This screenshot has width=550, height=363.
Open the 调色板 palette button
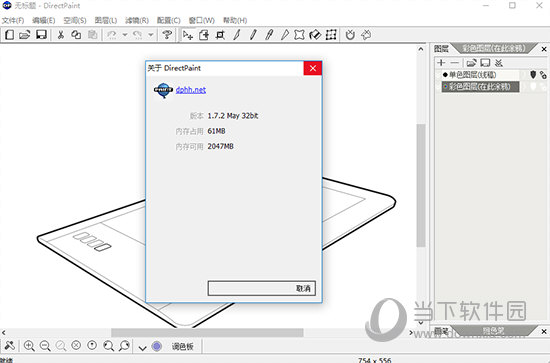click(182, 347)
